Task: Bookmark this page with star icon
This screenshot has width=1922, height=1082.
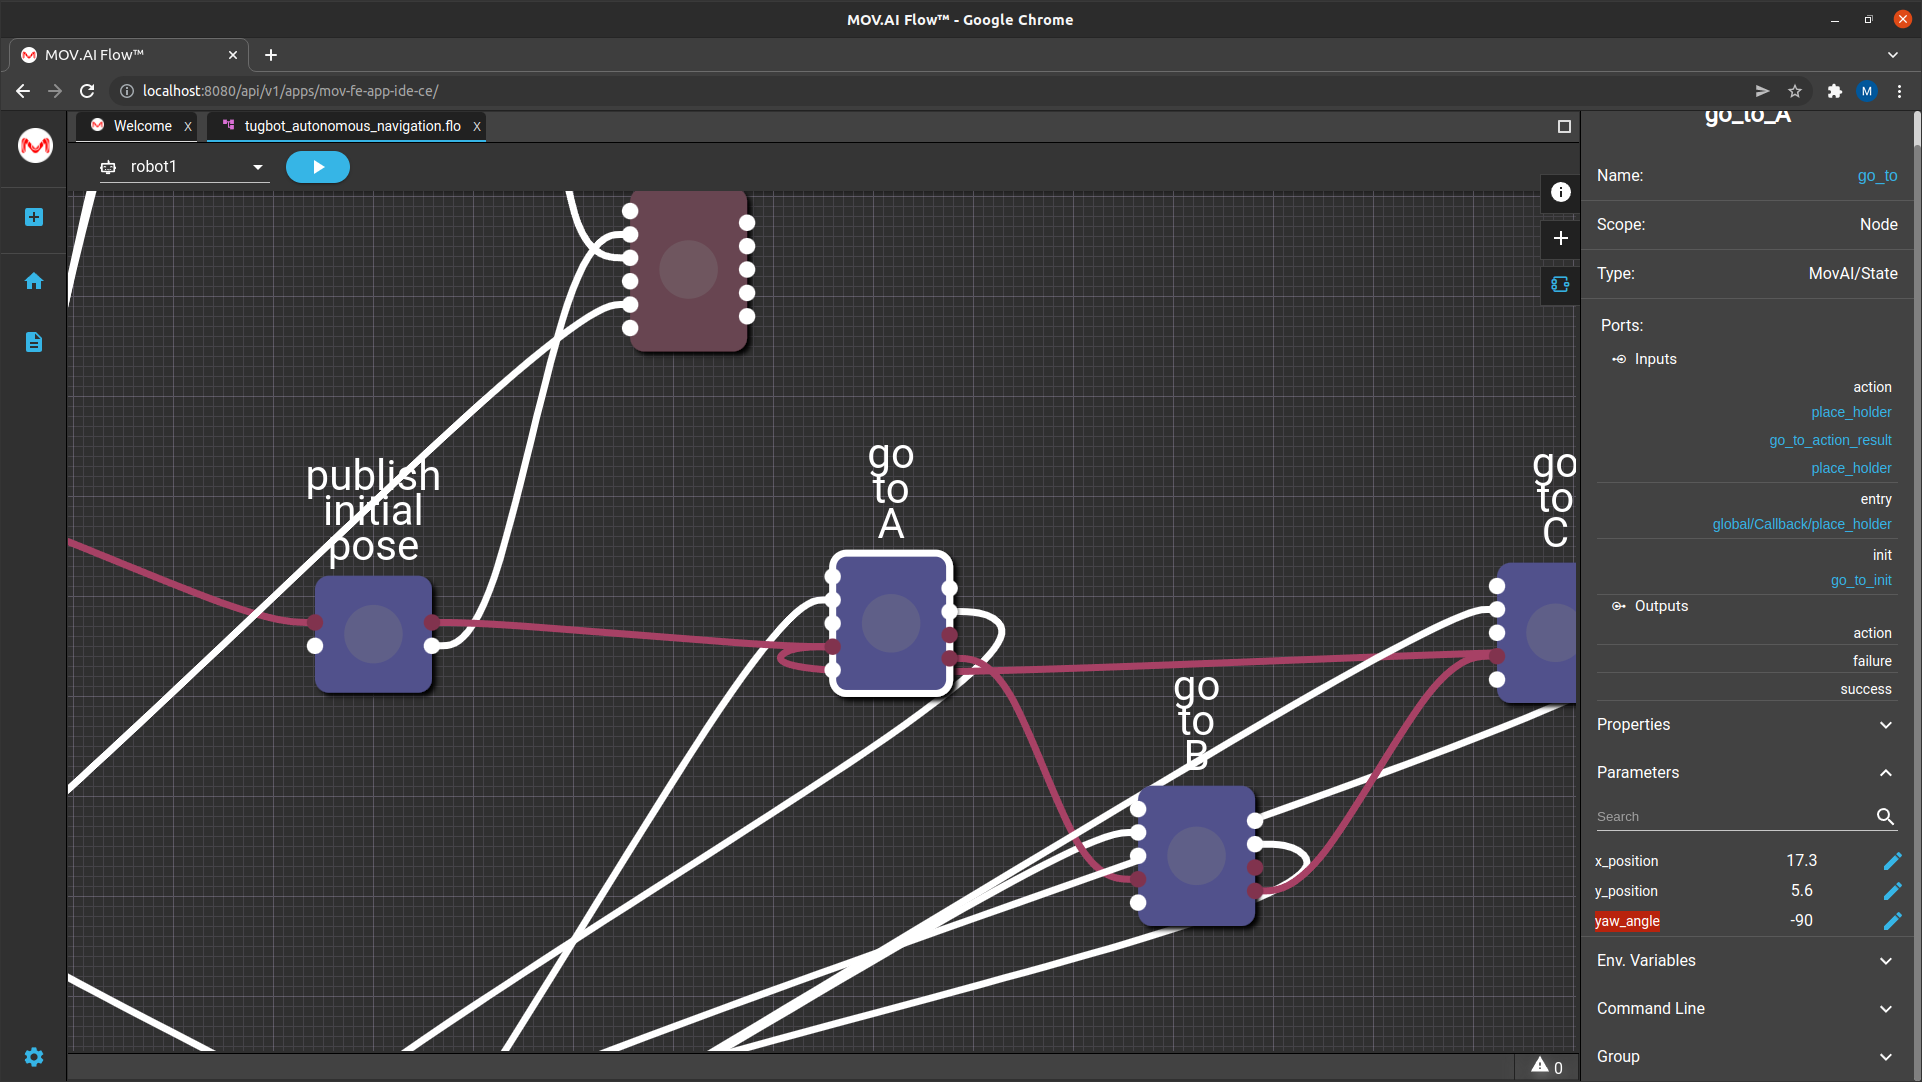Action: point(1795,91)
